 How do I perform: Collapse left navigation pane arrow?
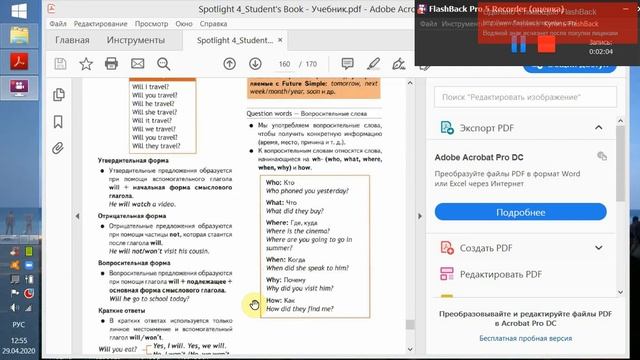pos(77,216)
